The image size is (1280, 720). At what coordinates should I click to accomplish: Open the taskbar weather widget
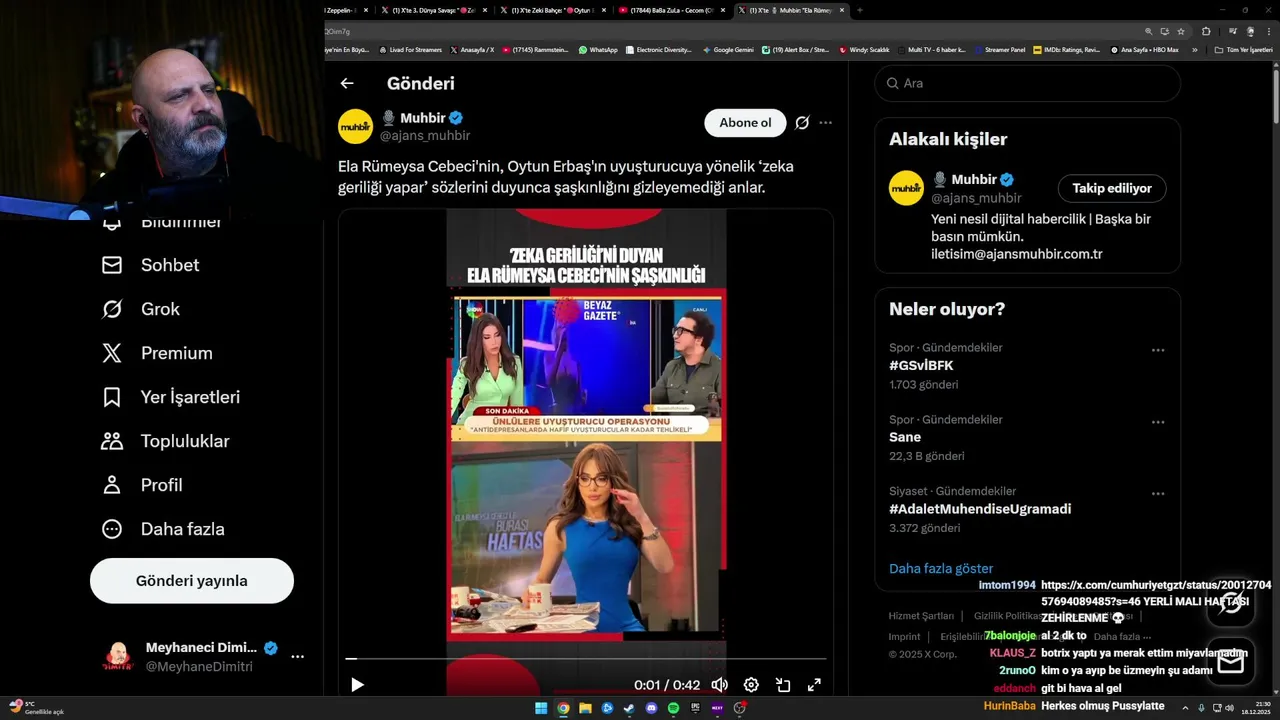[x=35, y=708]
